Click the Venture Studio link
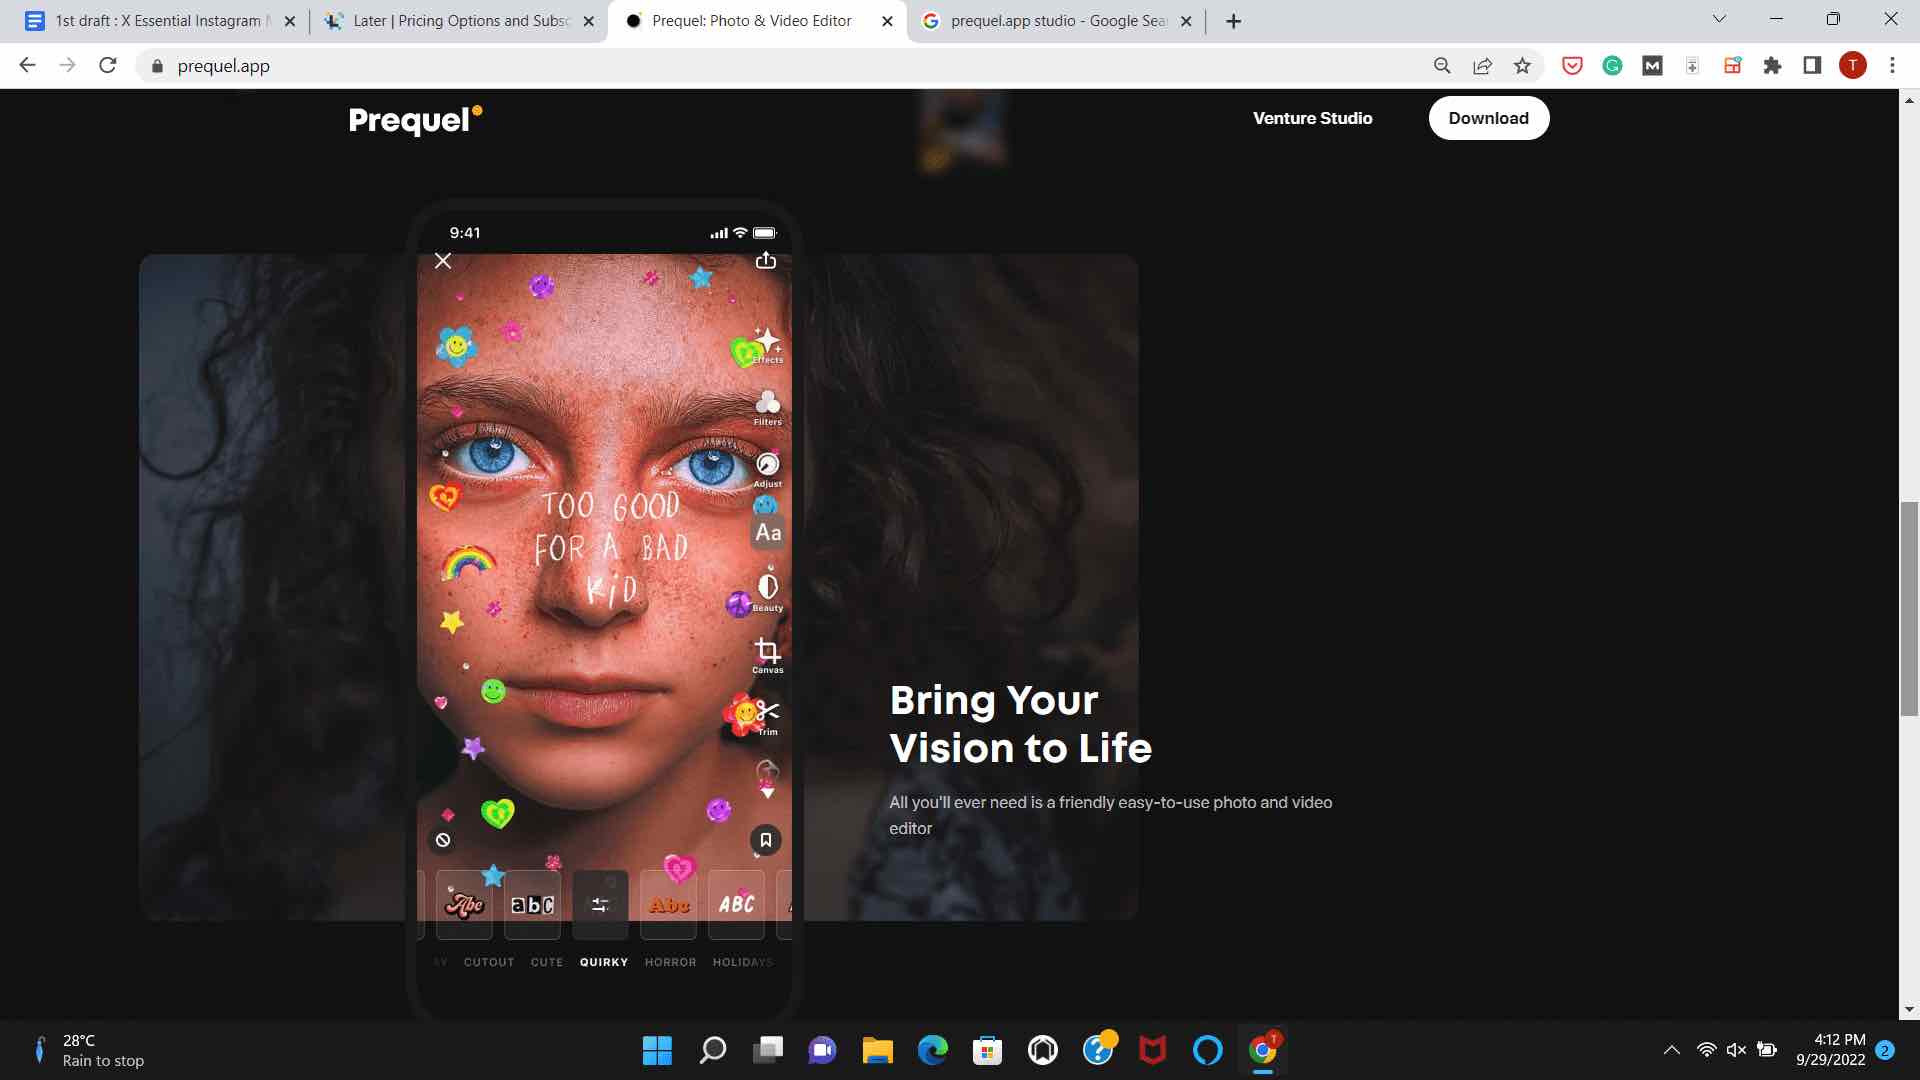Image resolution: width=1920 pixels, height=1080 pixels. click(1311, 117)
